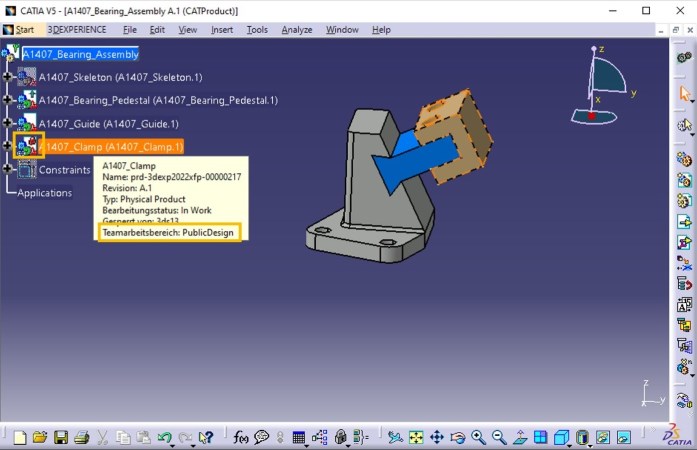Image resolution: width=697 pixels, height=450 pixels.
Task: Open the Design Table icon
Action: 299,438
